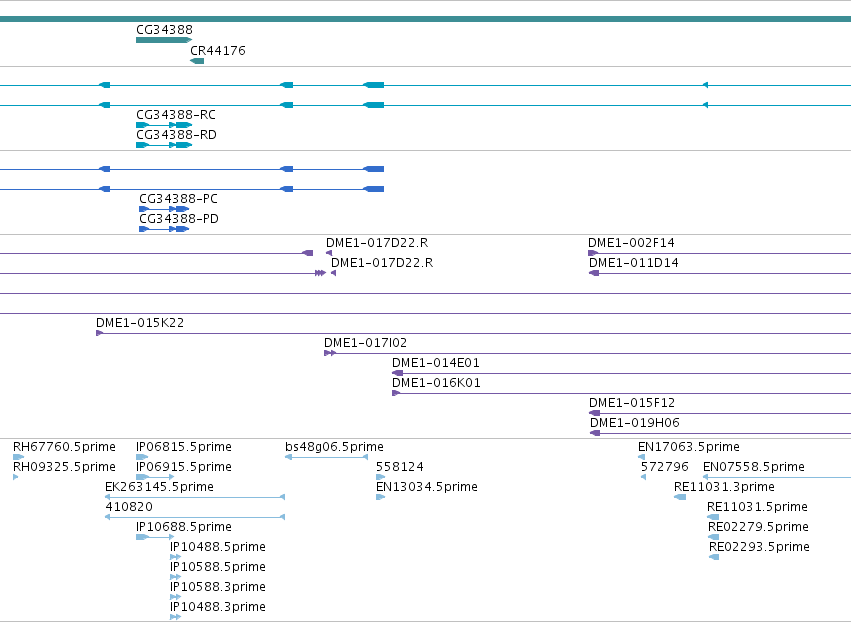Click the 410820 feature line
Screen dimensions: 851x622
point(195,517)
